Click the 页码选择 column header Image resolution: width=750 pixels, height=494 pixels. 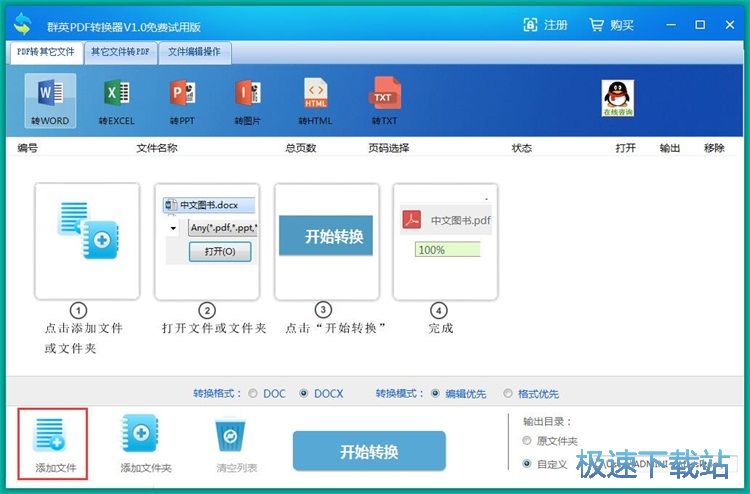pos(388,148)
